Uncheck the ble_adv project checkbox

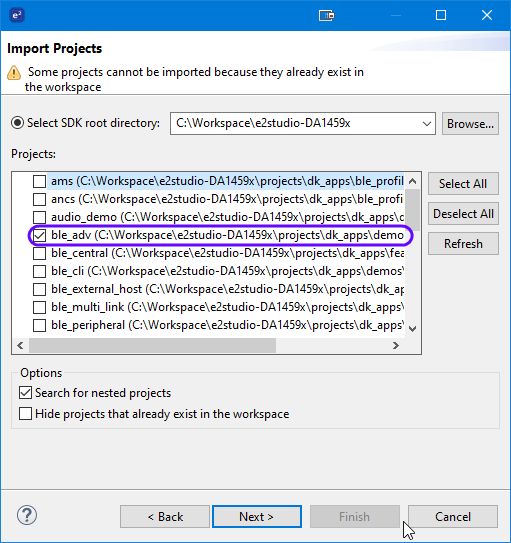click(39, 235)
